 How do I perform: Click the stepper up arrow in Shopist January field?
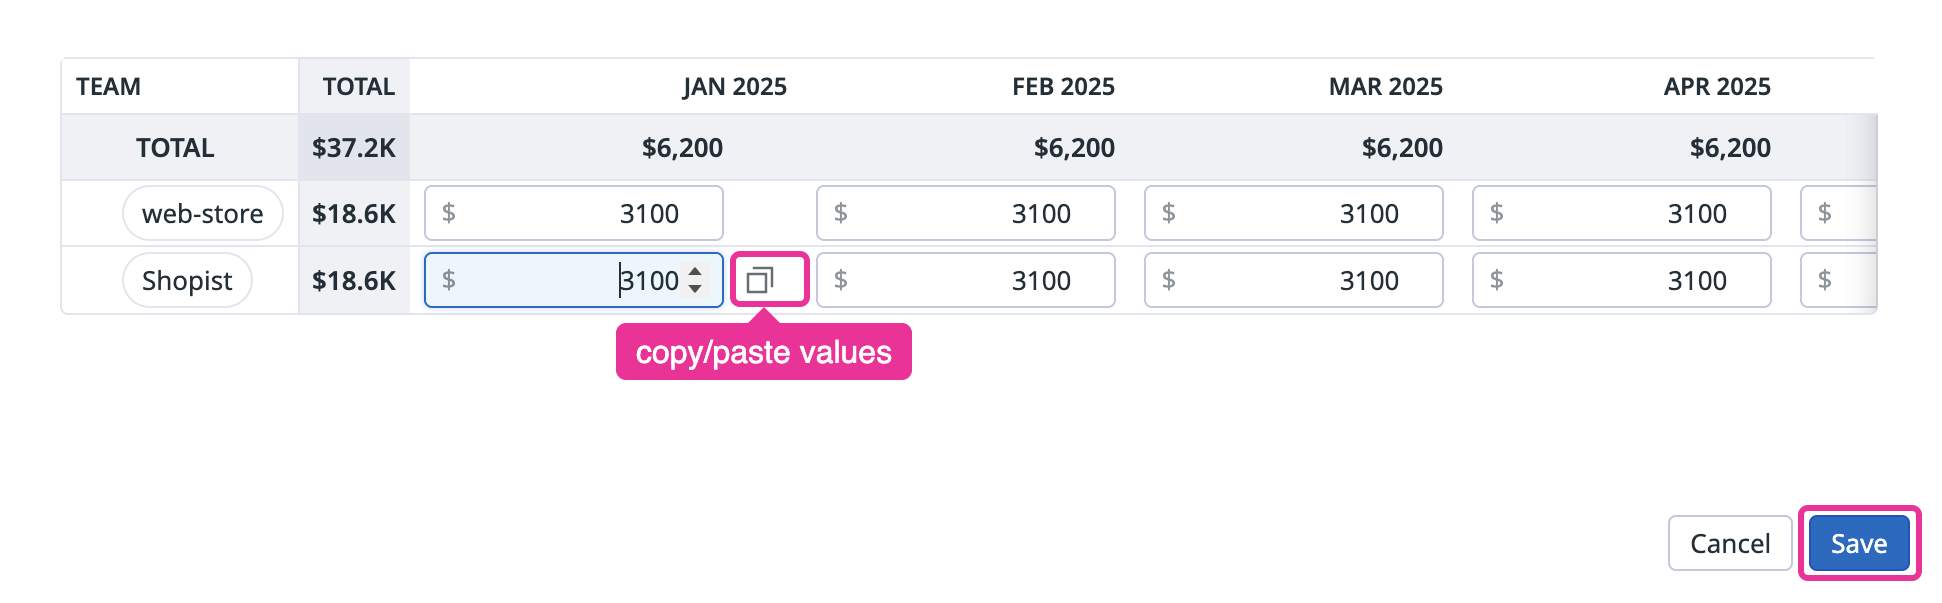pos(695,271)
